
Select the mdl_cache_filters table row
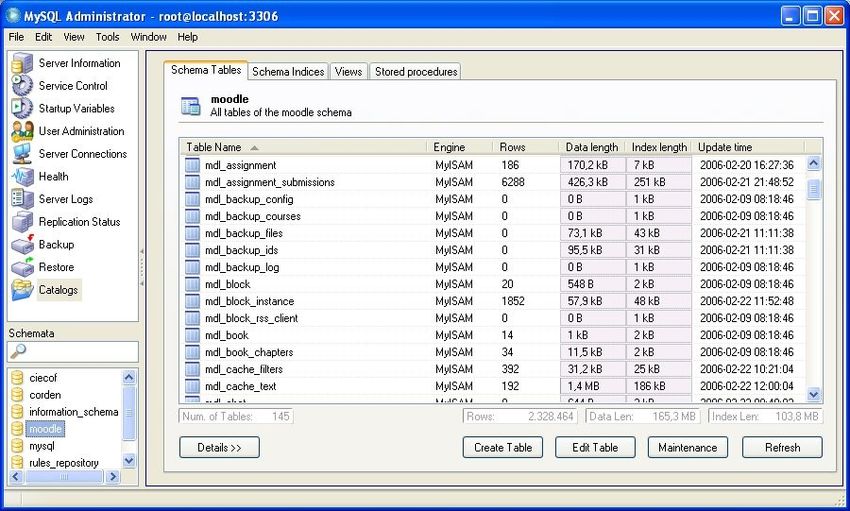[x=493, y=369]
